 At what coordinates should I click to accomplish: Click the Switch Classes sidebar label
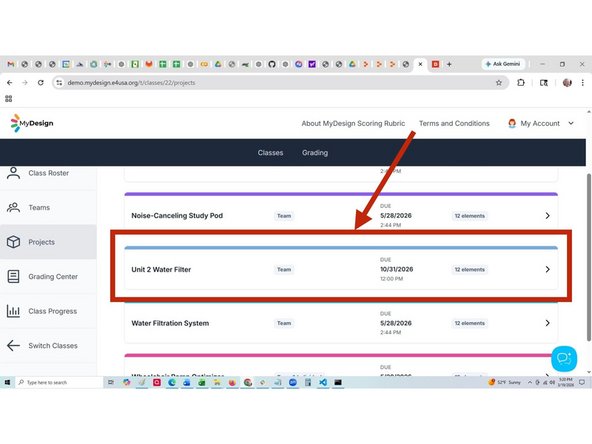pos(53,345)
